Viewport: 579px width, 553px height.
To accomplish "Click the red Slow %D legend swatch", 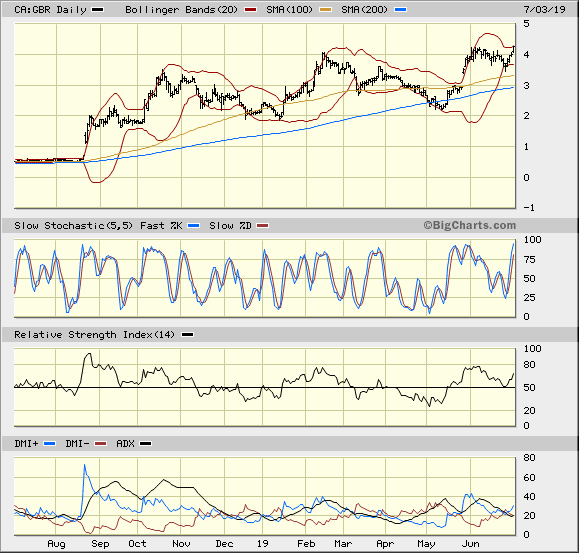I will coord(263,226).
